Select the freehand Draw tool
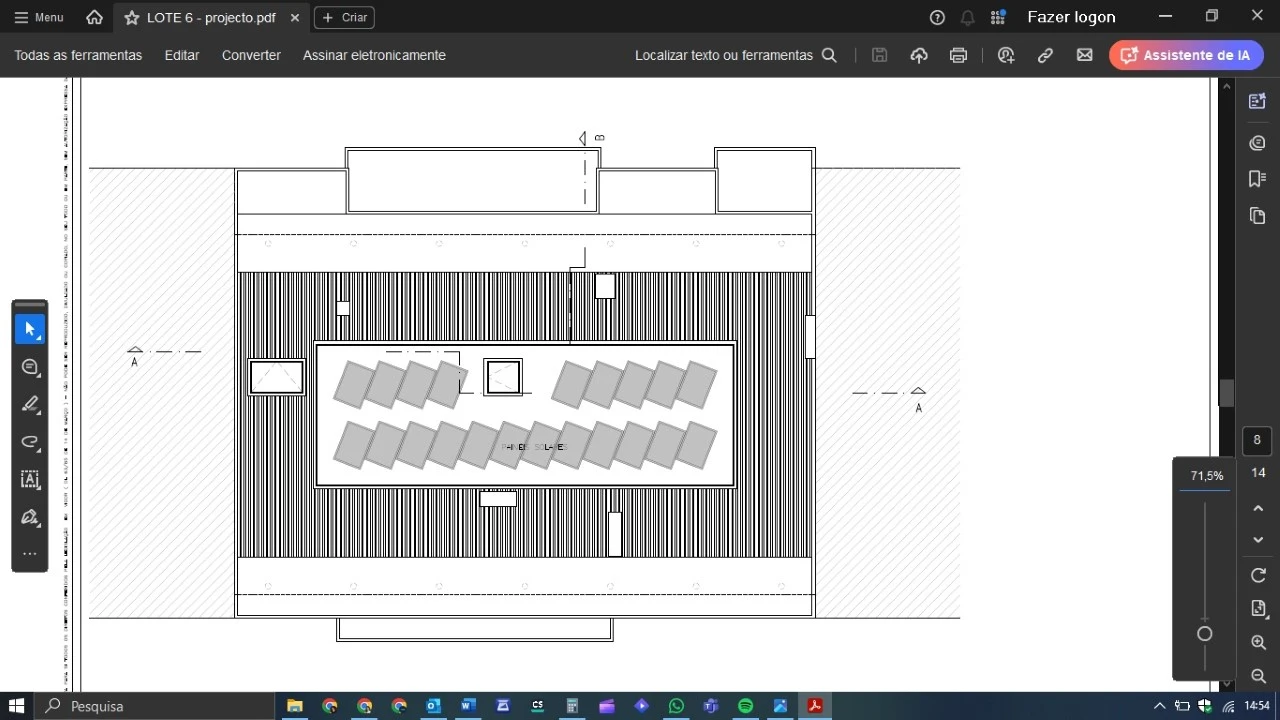The image size is (1280, 720). click(29, 442)
